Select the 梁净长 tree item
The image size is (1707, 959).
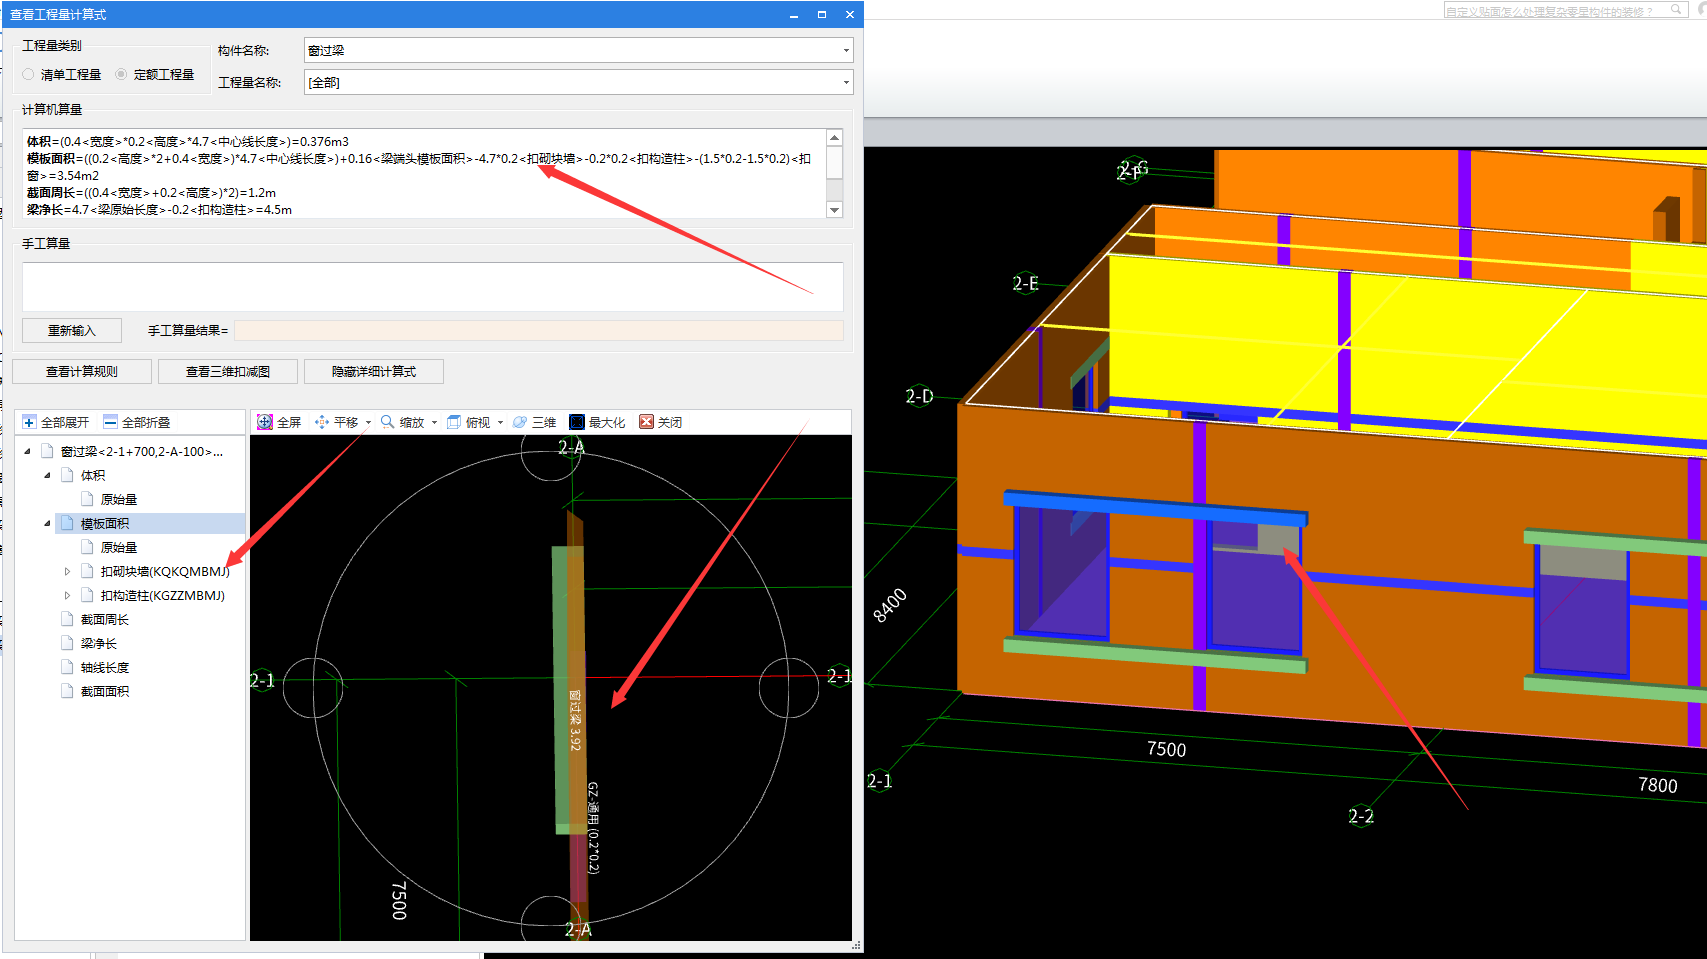pyautogui.click(x=99, y=644)
